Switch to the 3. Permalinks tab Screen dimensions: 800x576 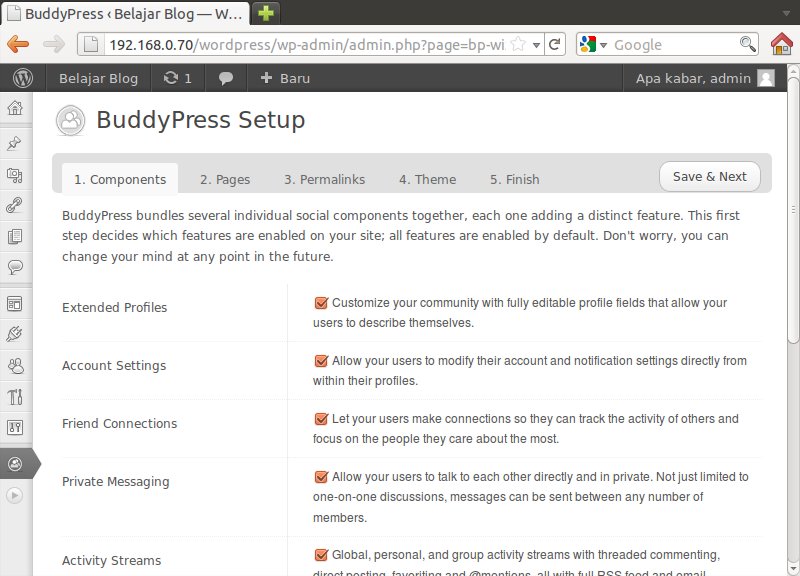pyautogui.click(x=324, y=180)
